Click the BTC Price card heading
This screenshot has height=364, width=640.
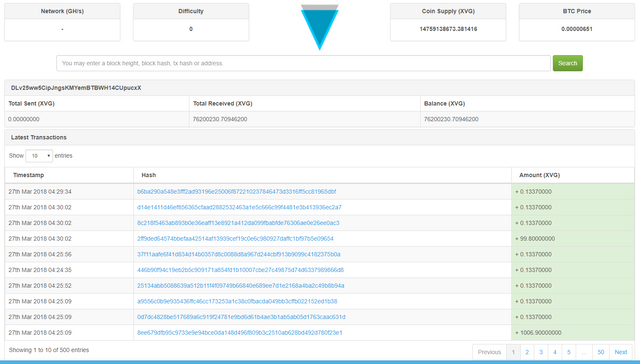click(577, 11)
